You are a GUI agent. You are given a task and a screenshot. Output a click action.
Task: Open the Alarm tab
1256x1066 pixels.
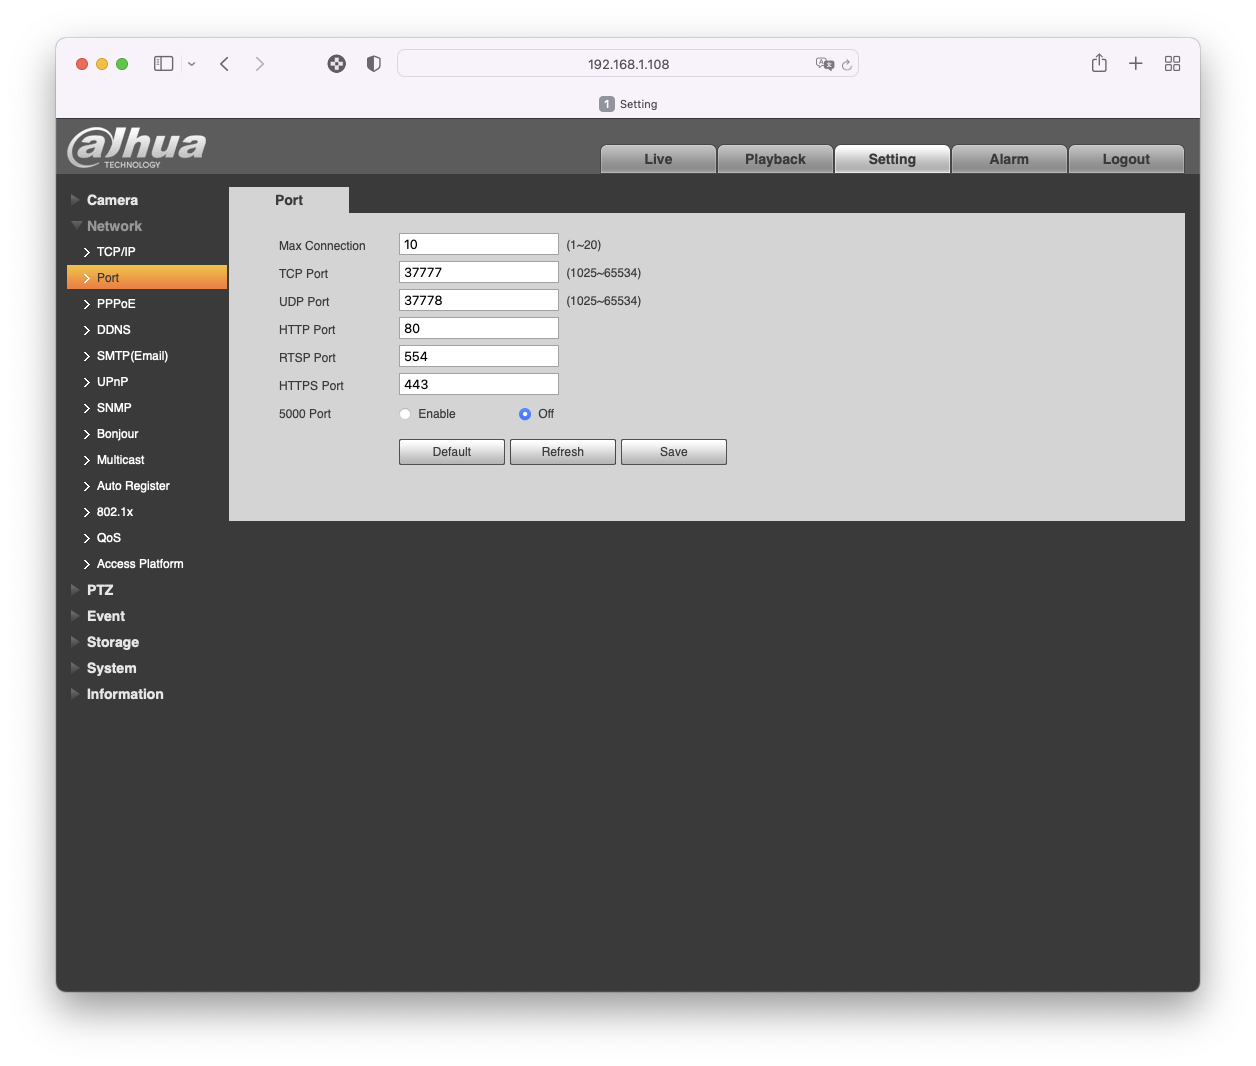[1009, 159]
